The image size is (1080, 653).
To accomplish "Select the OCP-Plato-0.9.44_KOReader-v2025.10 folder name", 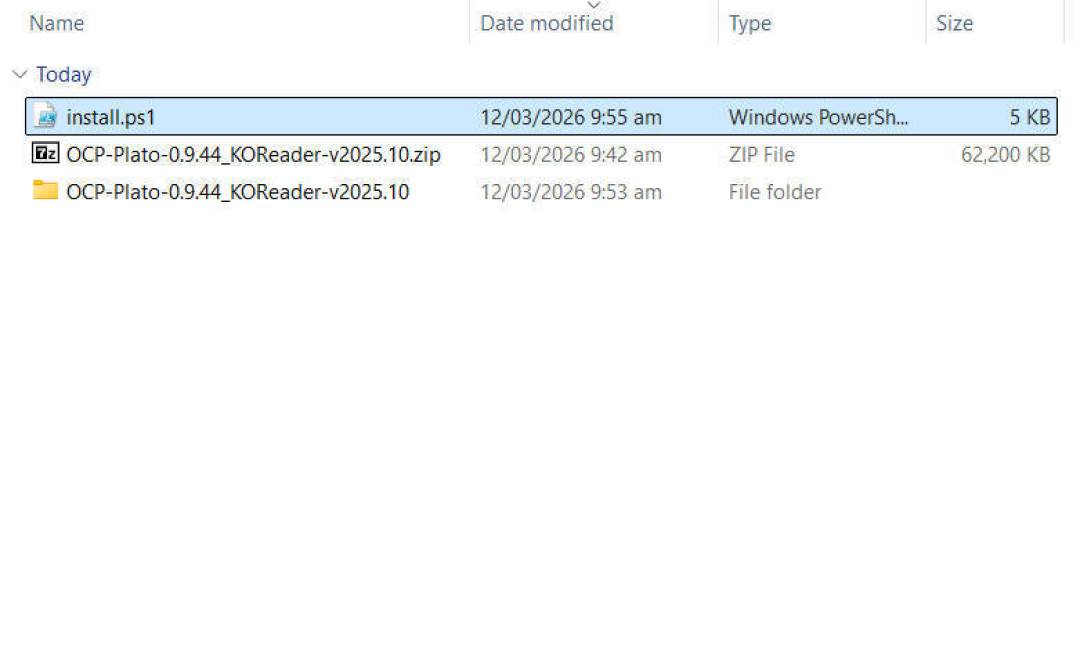I will pyautogui.click(x=238, y=191).
